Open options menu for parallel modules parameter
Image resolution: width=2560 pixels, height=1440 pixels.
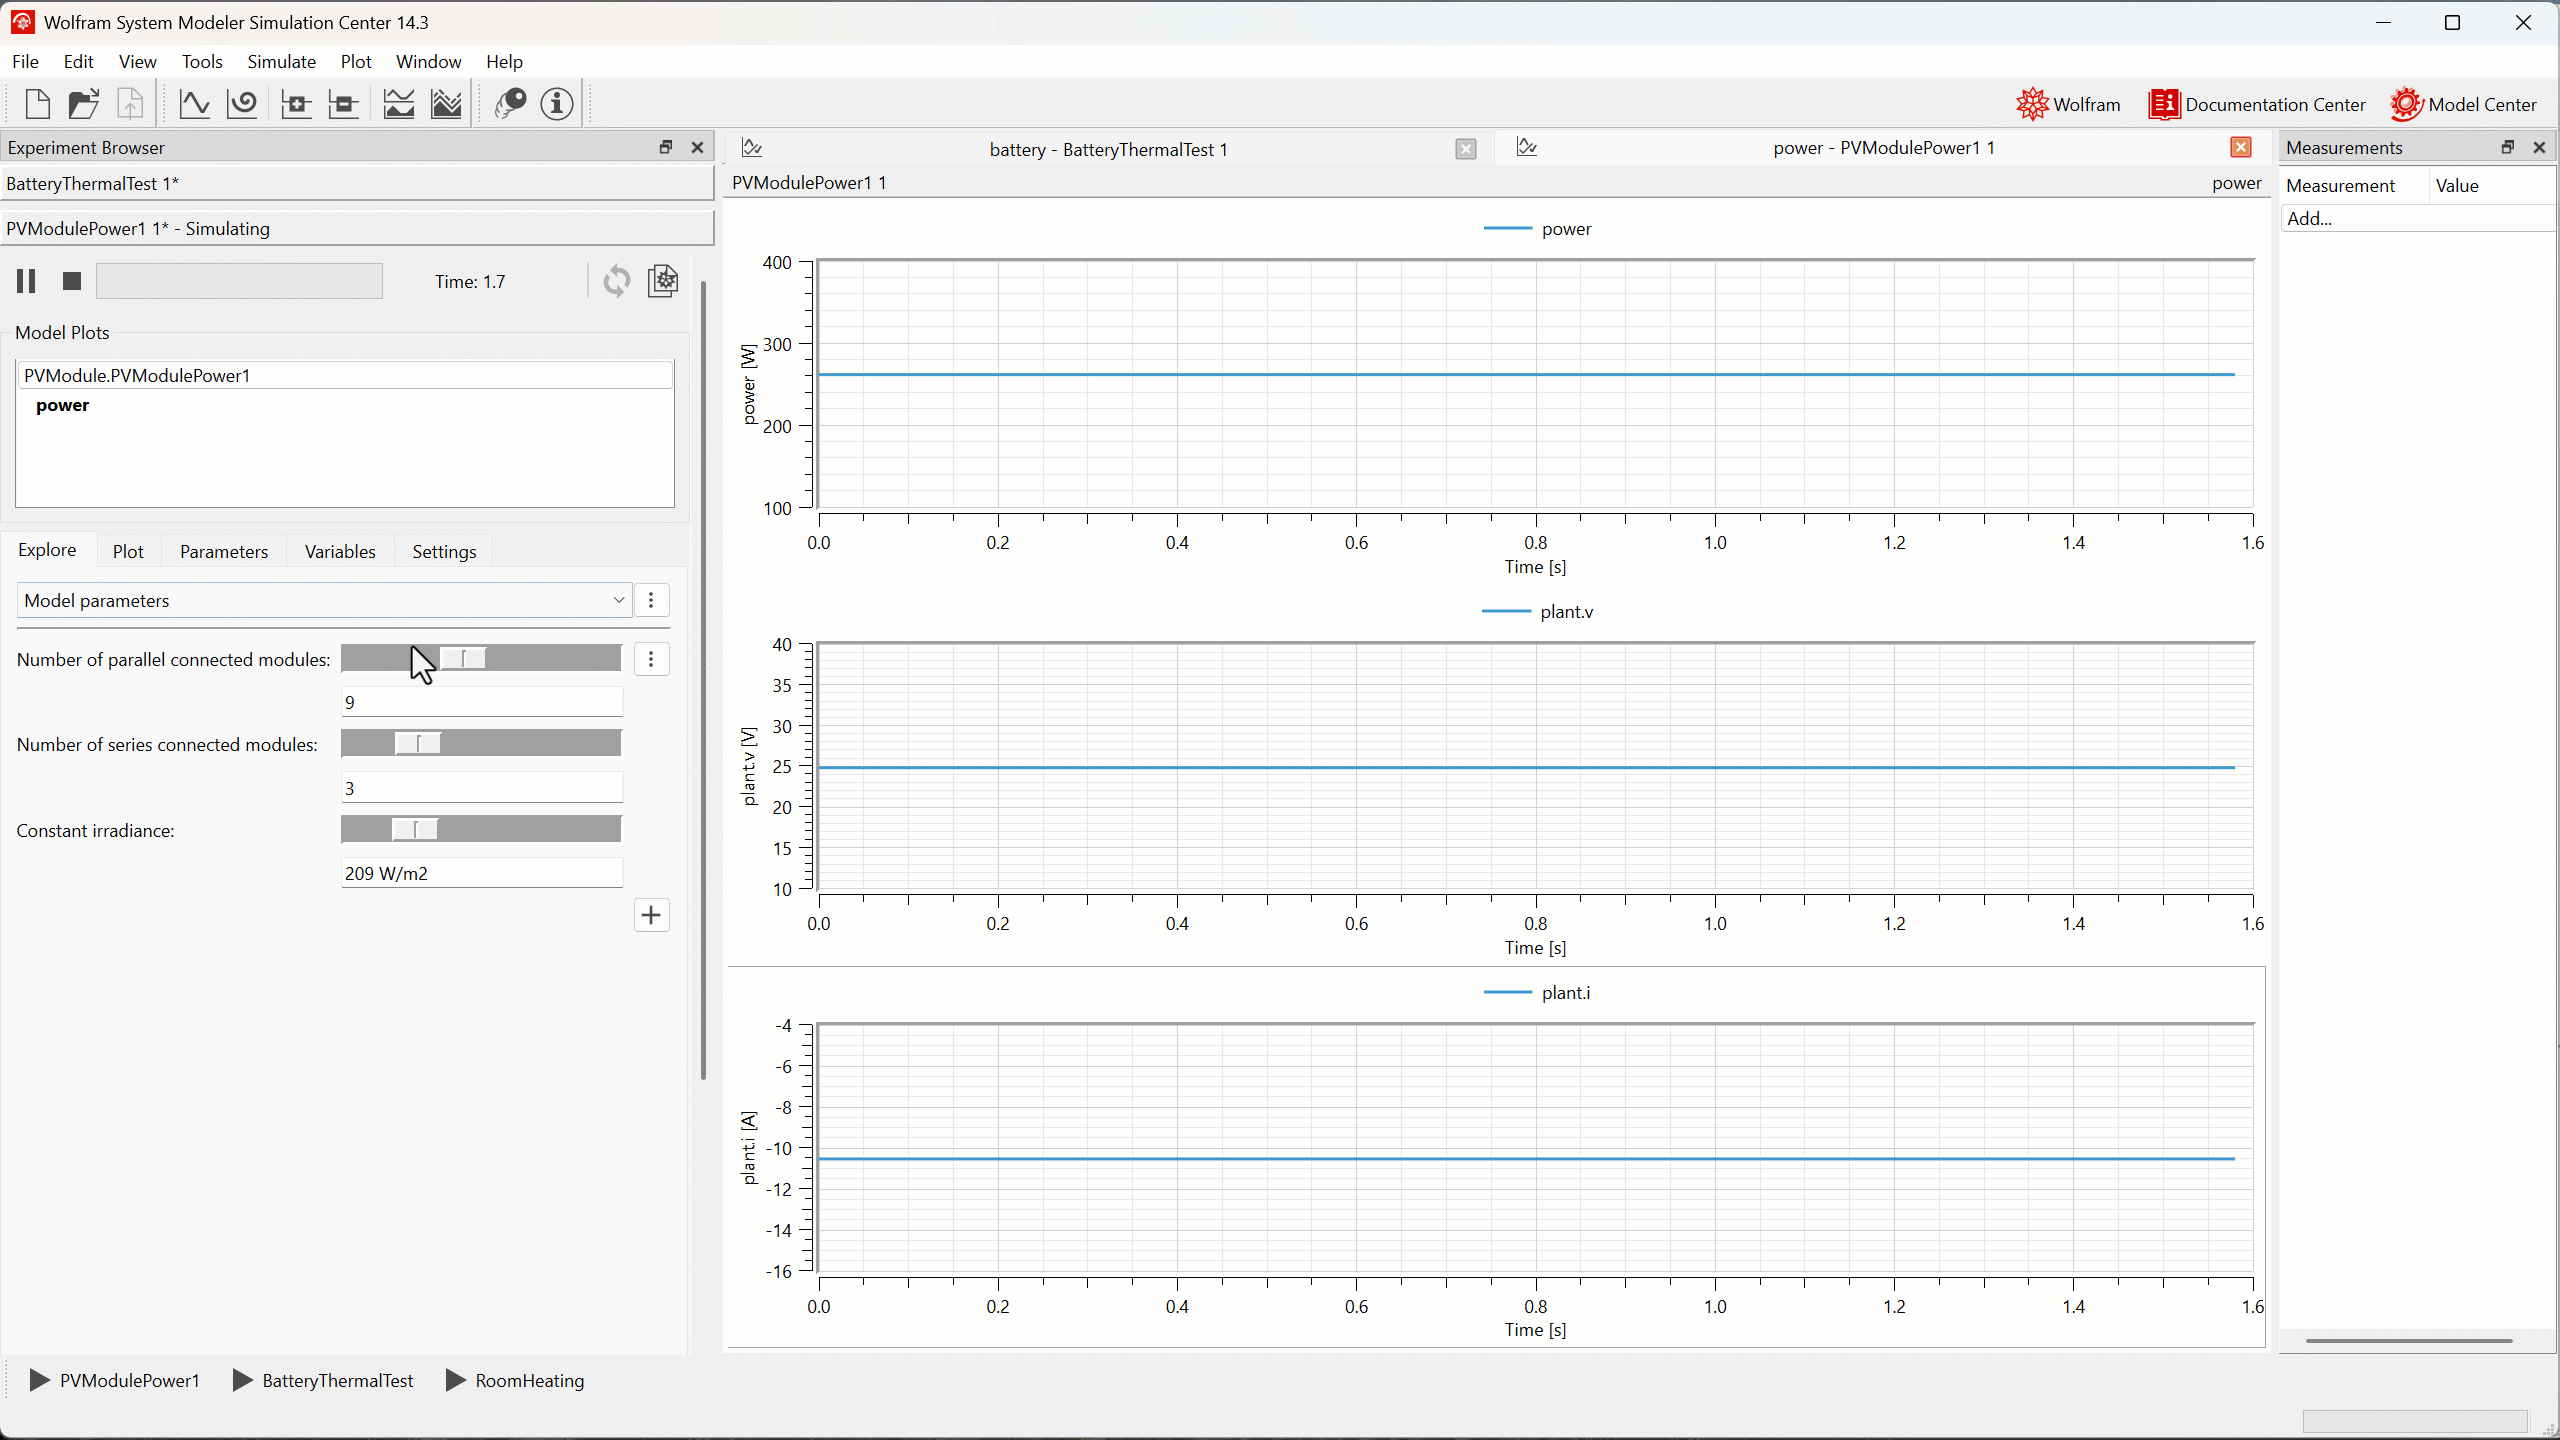click(651, 659)
